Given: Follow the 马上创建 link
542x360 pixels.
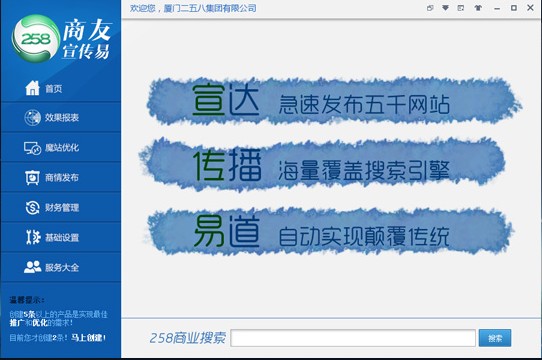Looking at the screenshot, I should 88,338.
